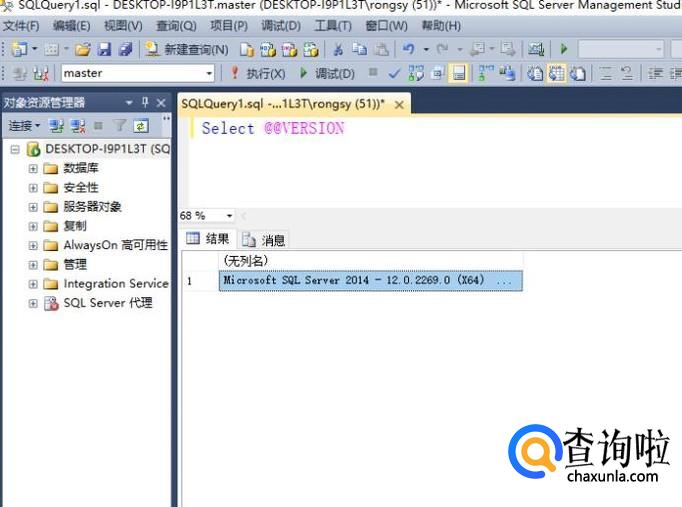
Task: Click the Comment Out Selected Lines icon
Action: [x=606, y=73]
